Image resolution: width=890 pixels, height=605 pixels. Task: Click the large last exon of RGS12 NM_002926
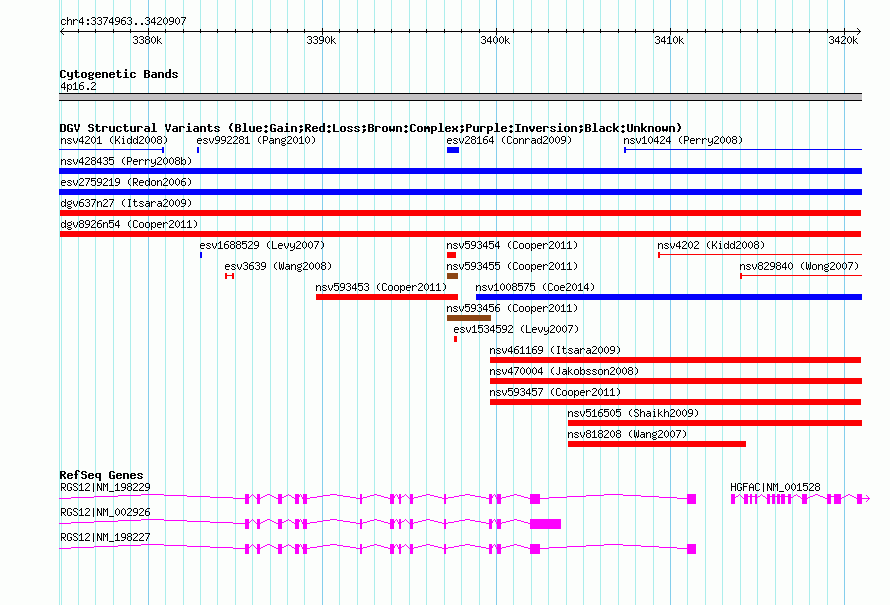click(x=545, y=524)
